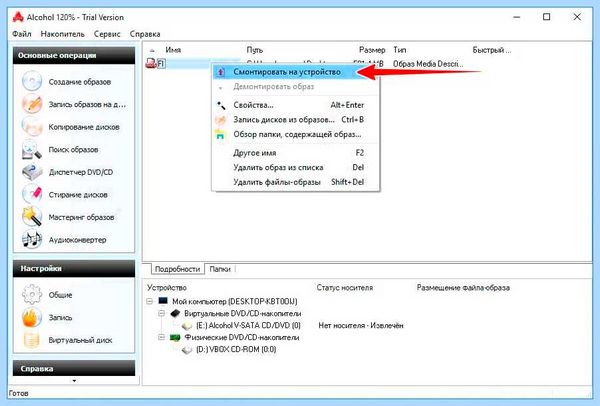Image resolution: width=600 pixels, height=406 pixels.
Task: Click the Устройство column header
Action: pyautogui.click(x=166, y=287)
